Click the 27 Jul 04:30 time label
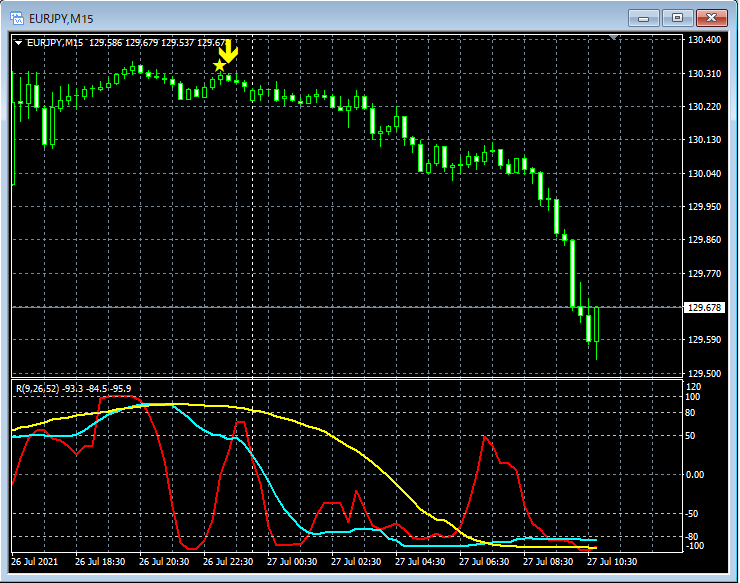 click(420, 562)
